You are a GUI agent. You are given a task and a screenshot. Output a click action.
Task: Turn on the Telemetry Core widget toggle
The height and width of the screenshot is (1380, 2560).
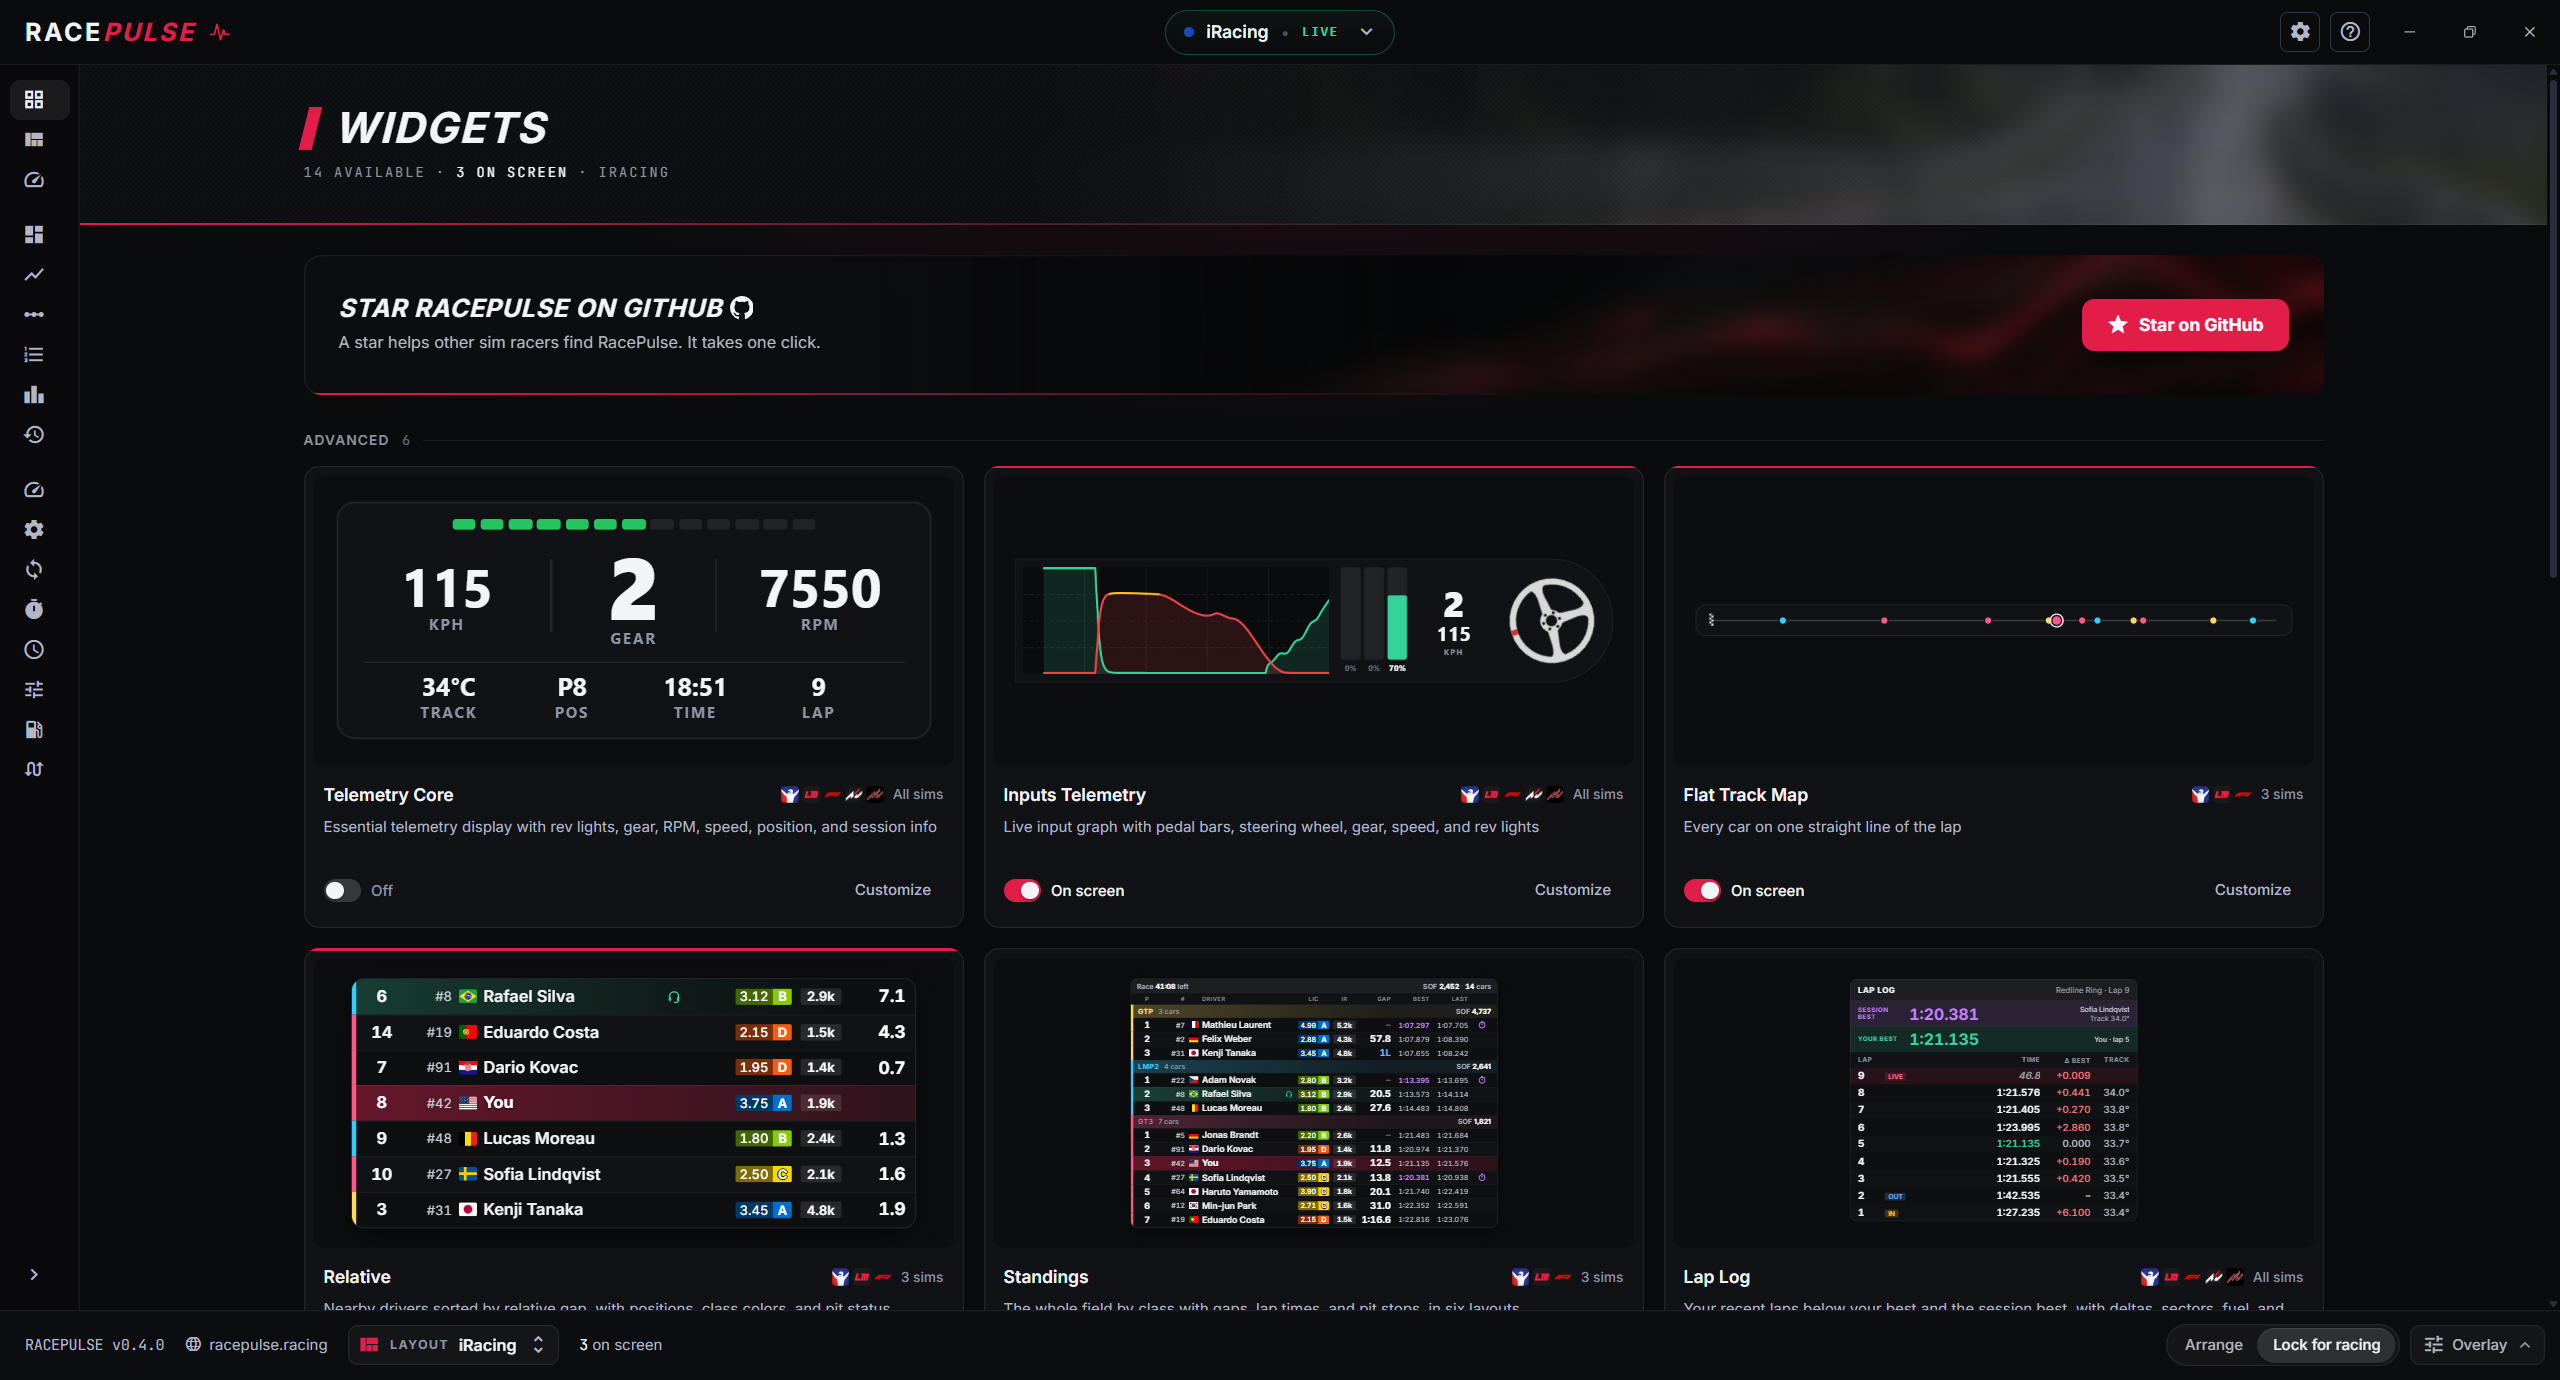[x=342, y=890]
